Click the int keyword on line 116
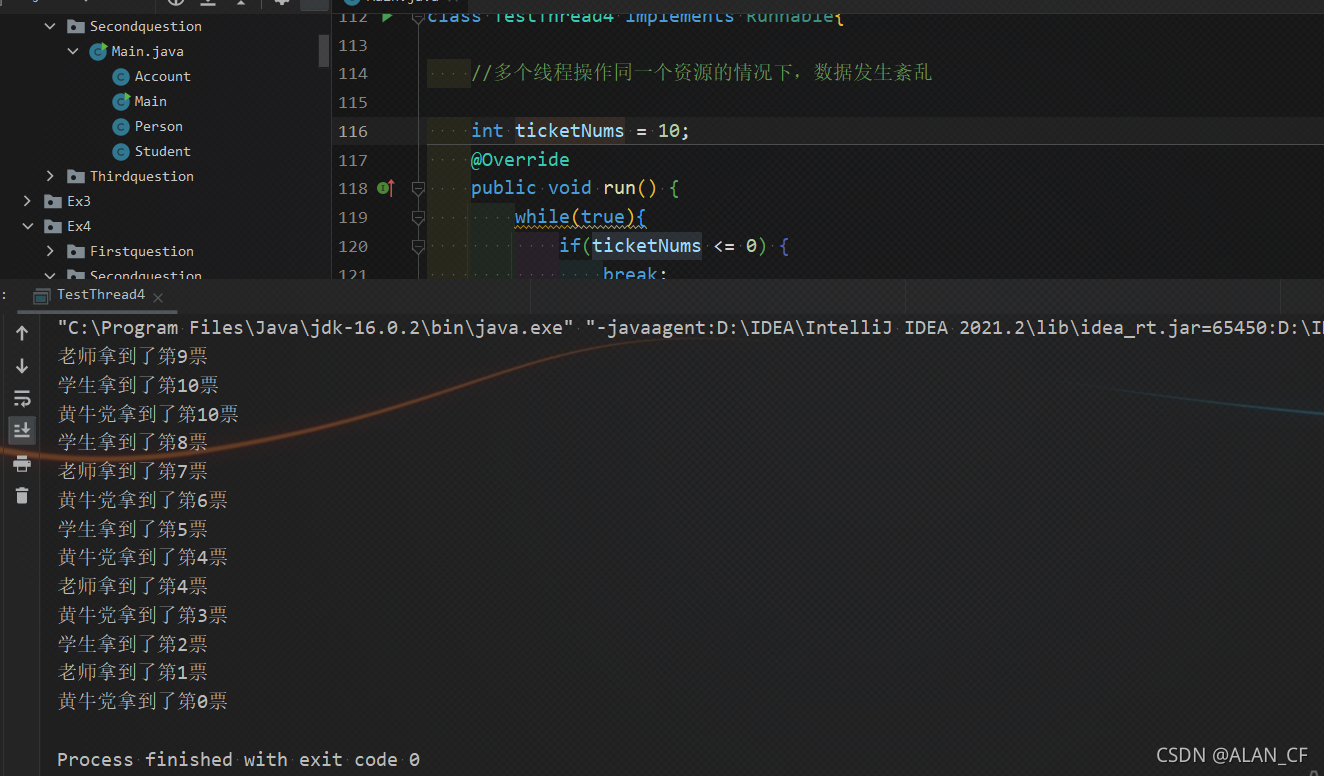Image resolution: width=1324 pixels, height=776 pixels. 487,131
